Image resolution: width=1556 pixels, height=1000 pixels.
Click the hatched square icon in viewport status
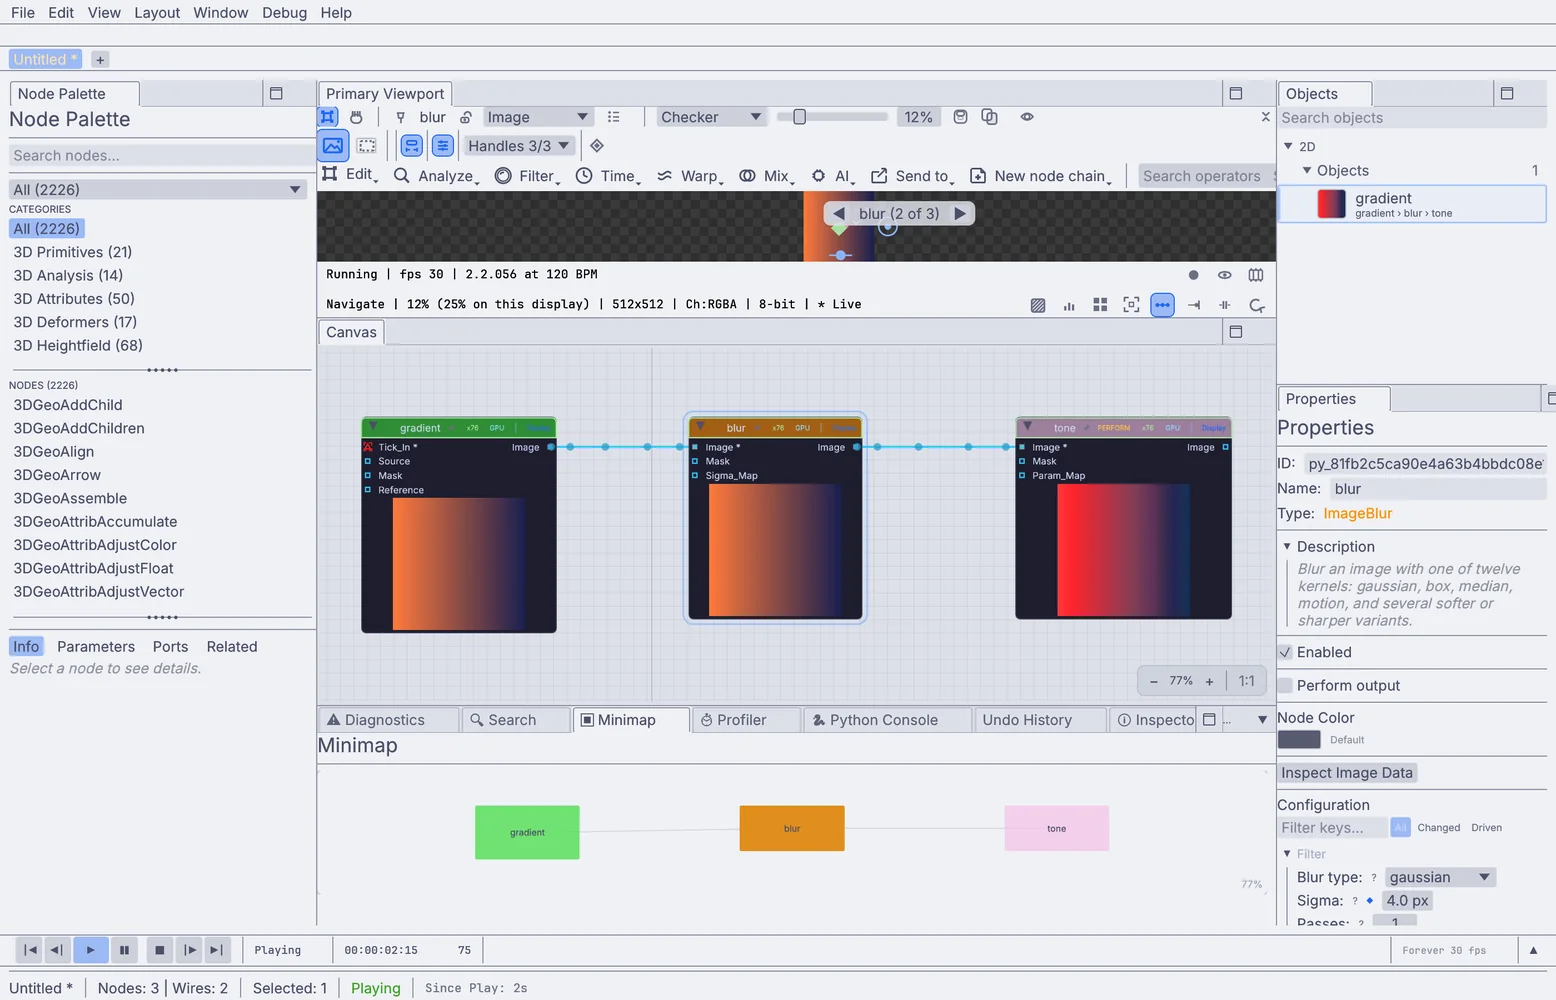point(1038,305)
